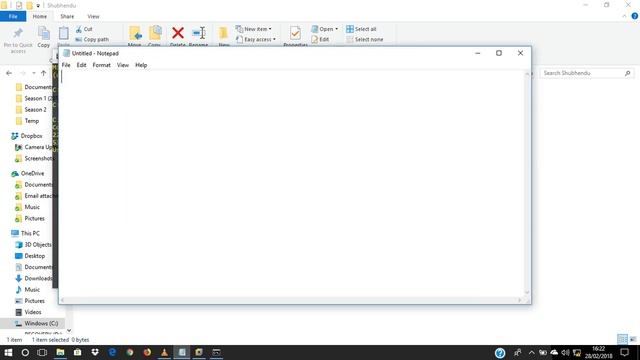This screenshot has height=360, width=640.
Task: Click Select none in the ribbon
Action: click(364, 40)
